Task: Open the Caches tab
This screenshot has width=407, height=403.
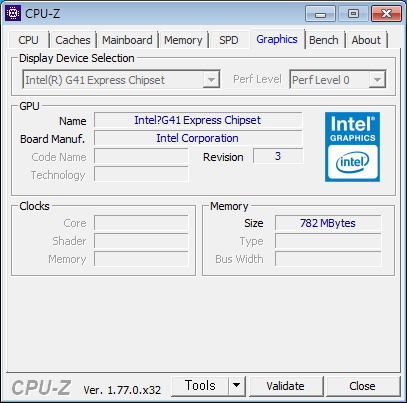Action: click(73, 40)
